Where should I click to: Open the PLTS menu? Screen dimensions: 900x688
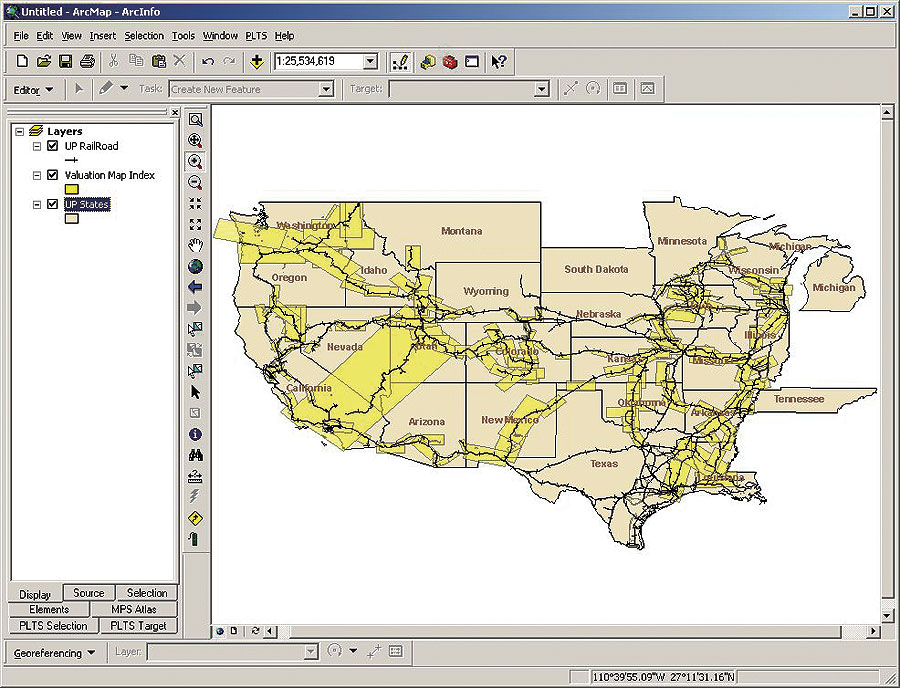[x=256, y=36]
